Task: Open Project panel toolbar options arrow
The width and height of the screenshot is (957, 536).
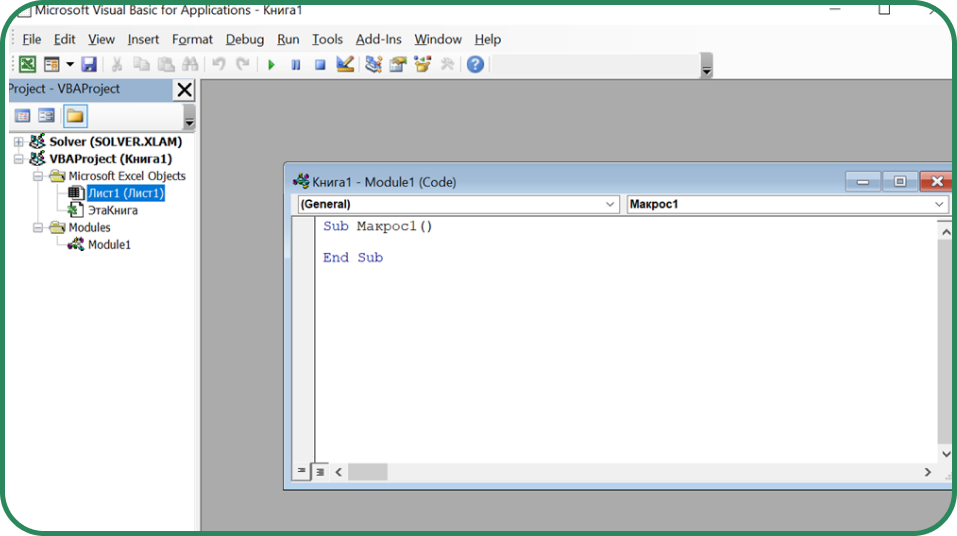Action: 189,117
